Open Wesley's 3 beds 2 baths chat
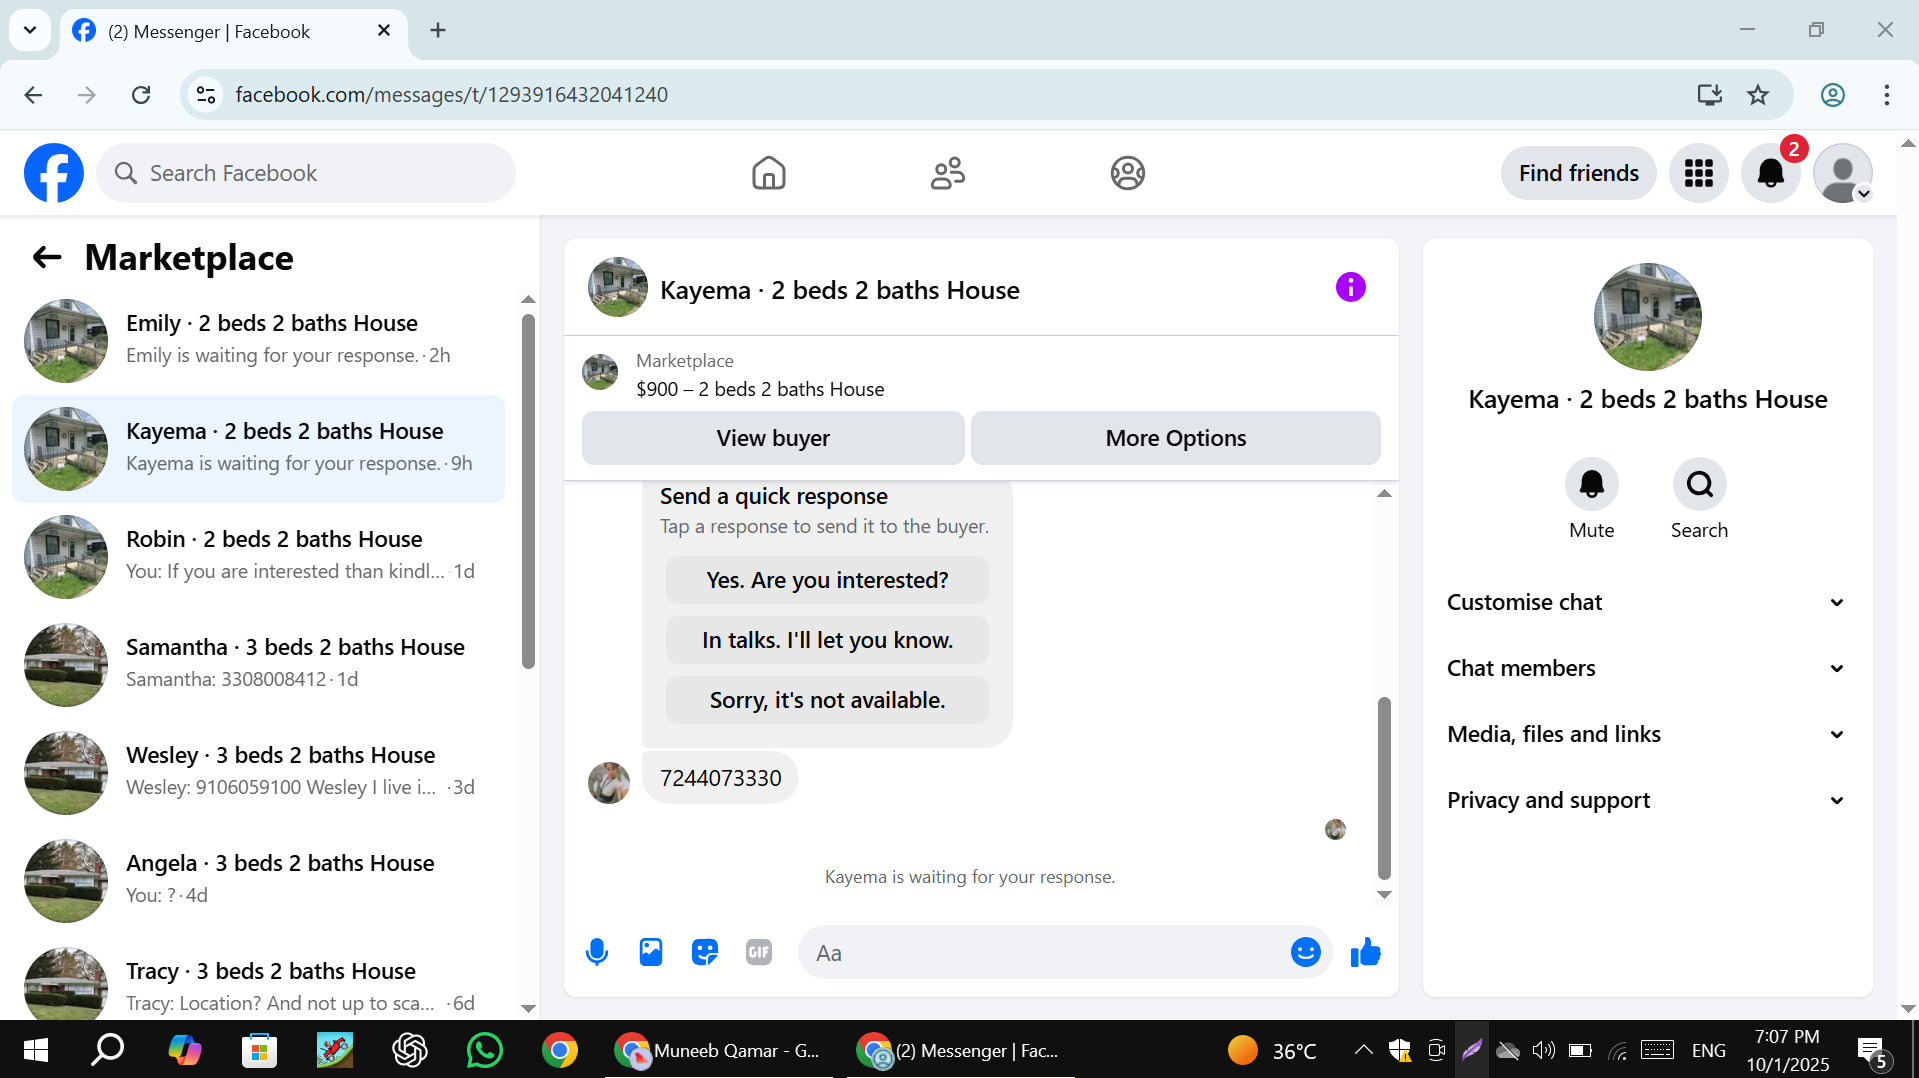The height and width of the screenshot is (1078, 1919). pyautogui.click(x=259, y=773)
